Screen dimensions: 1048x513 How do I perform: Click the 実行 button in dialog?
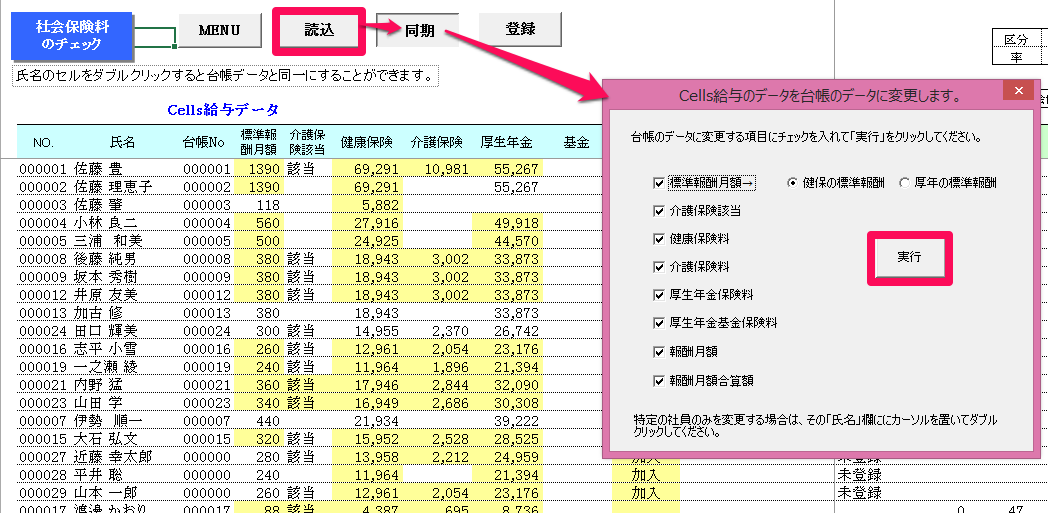[909, 258]
